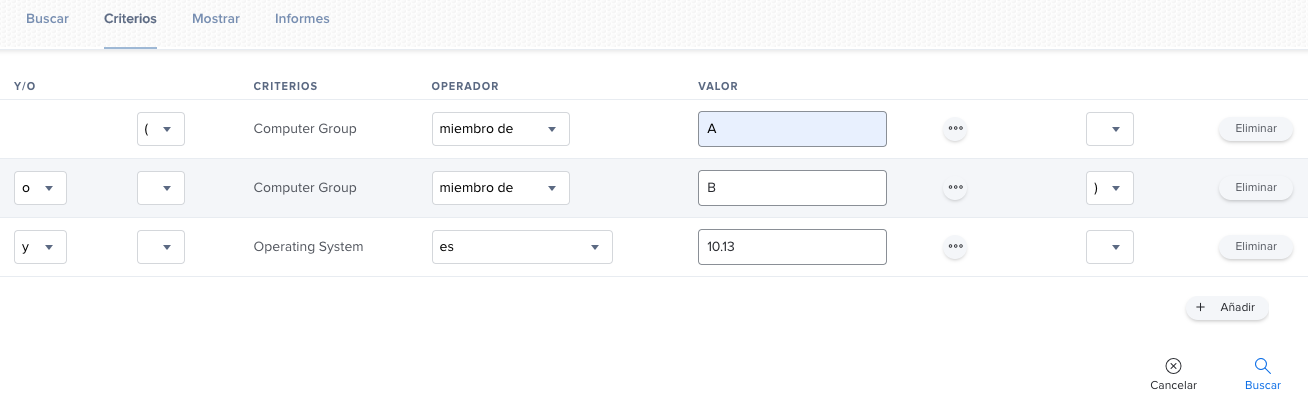Click the ellipsis button for Operating System value
Image resolution: width=1308 pixels, height=405 pixels.
(955, 247)
